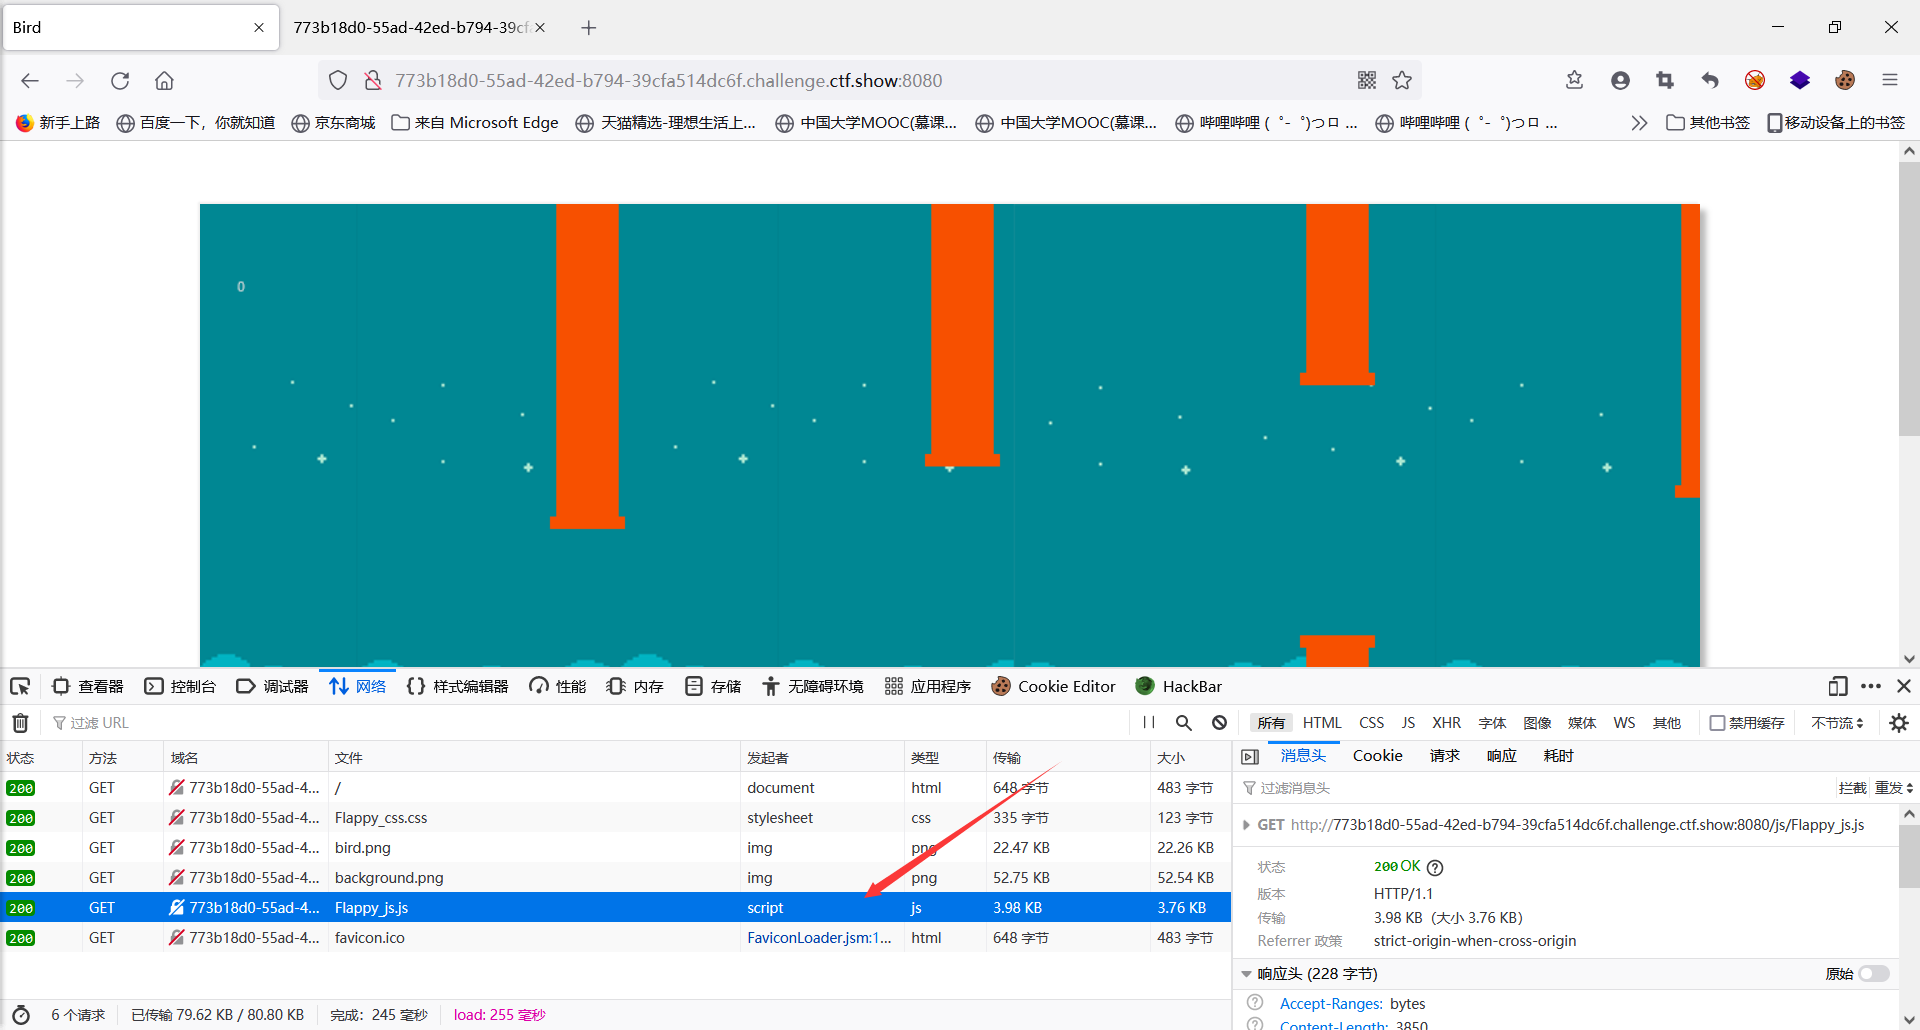Clear network log with trash icon
This screenshot has width=1920, height=1030.
click(x=20, y=723)
